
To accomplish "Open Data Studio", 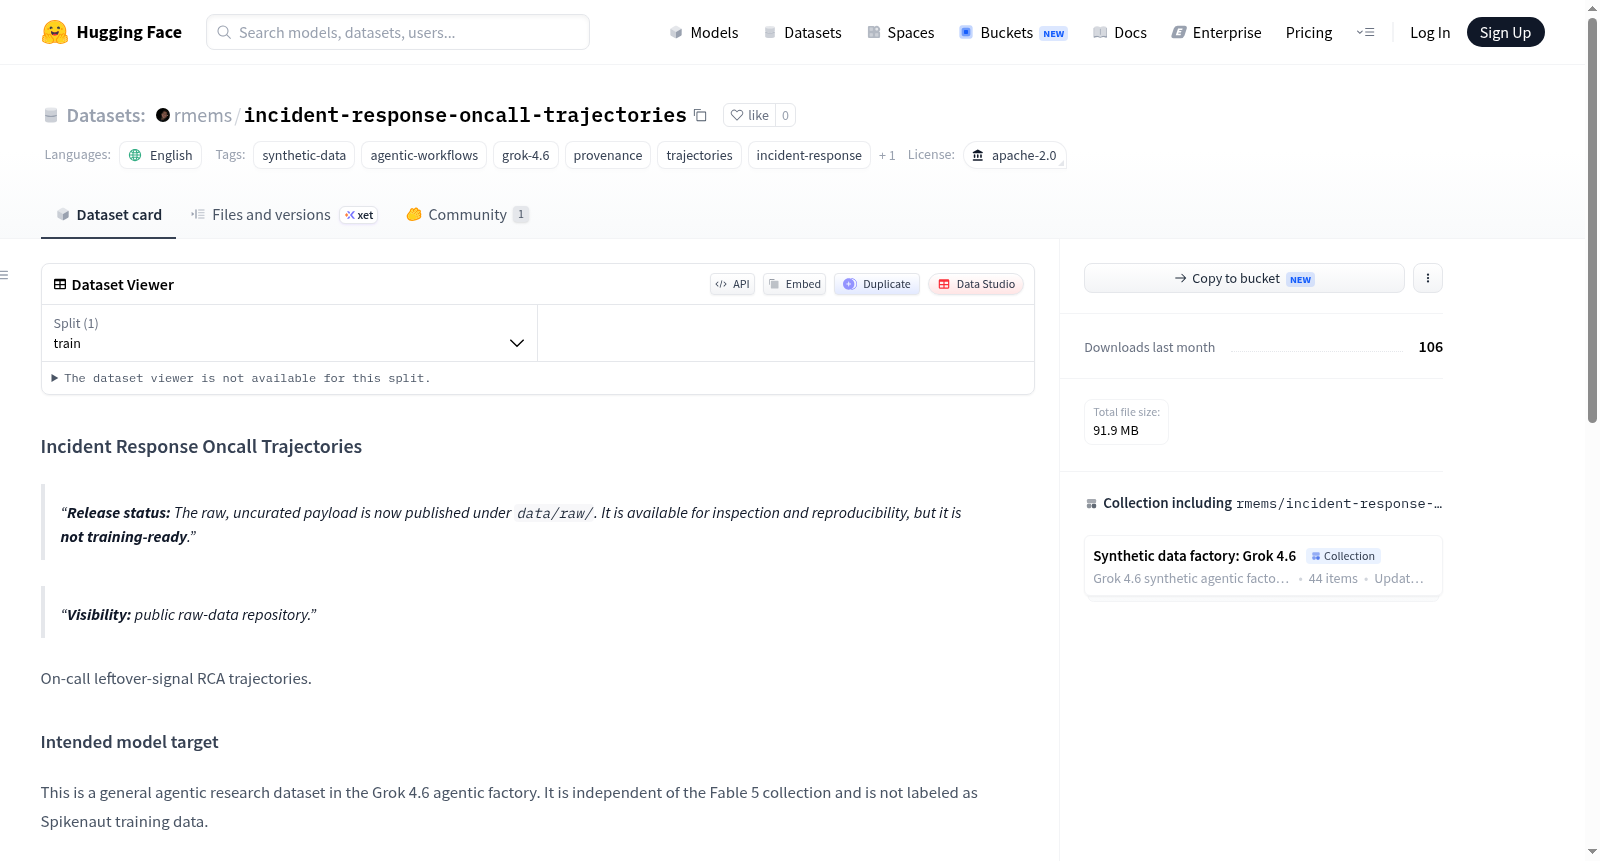I will tap(976, 284).
